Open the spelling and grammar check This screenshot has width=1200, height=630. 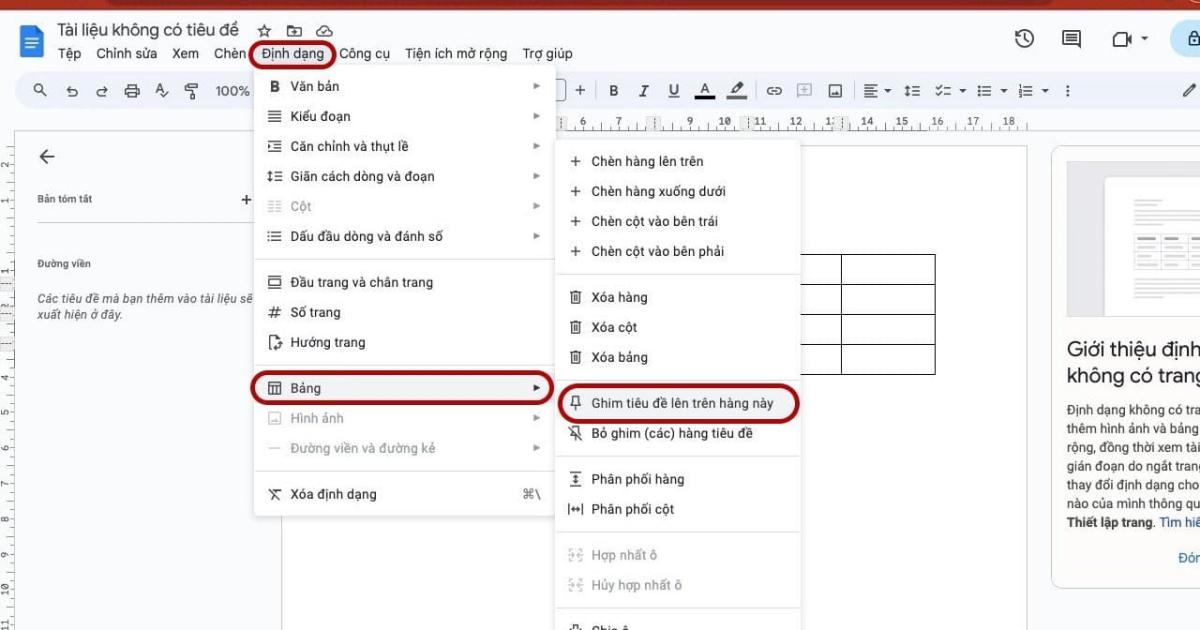click(x=162, y=90)
